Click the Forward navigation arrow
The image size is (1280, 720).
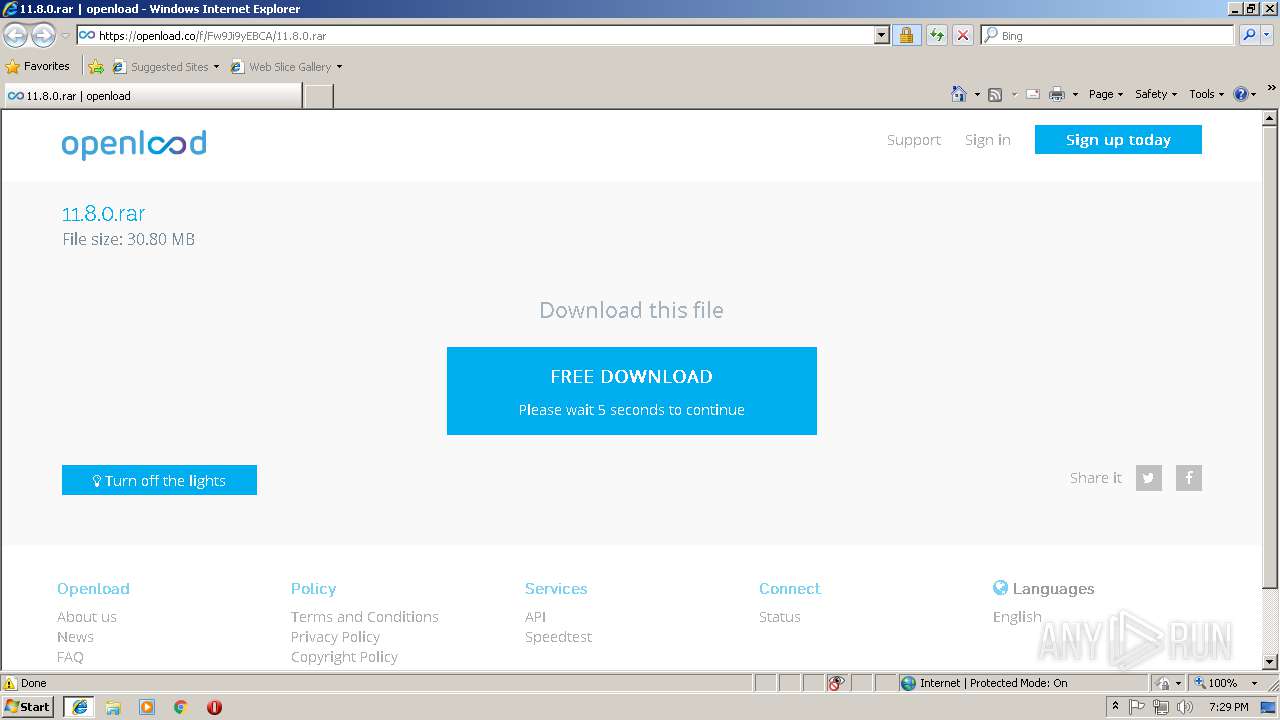coord(43,35)
